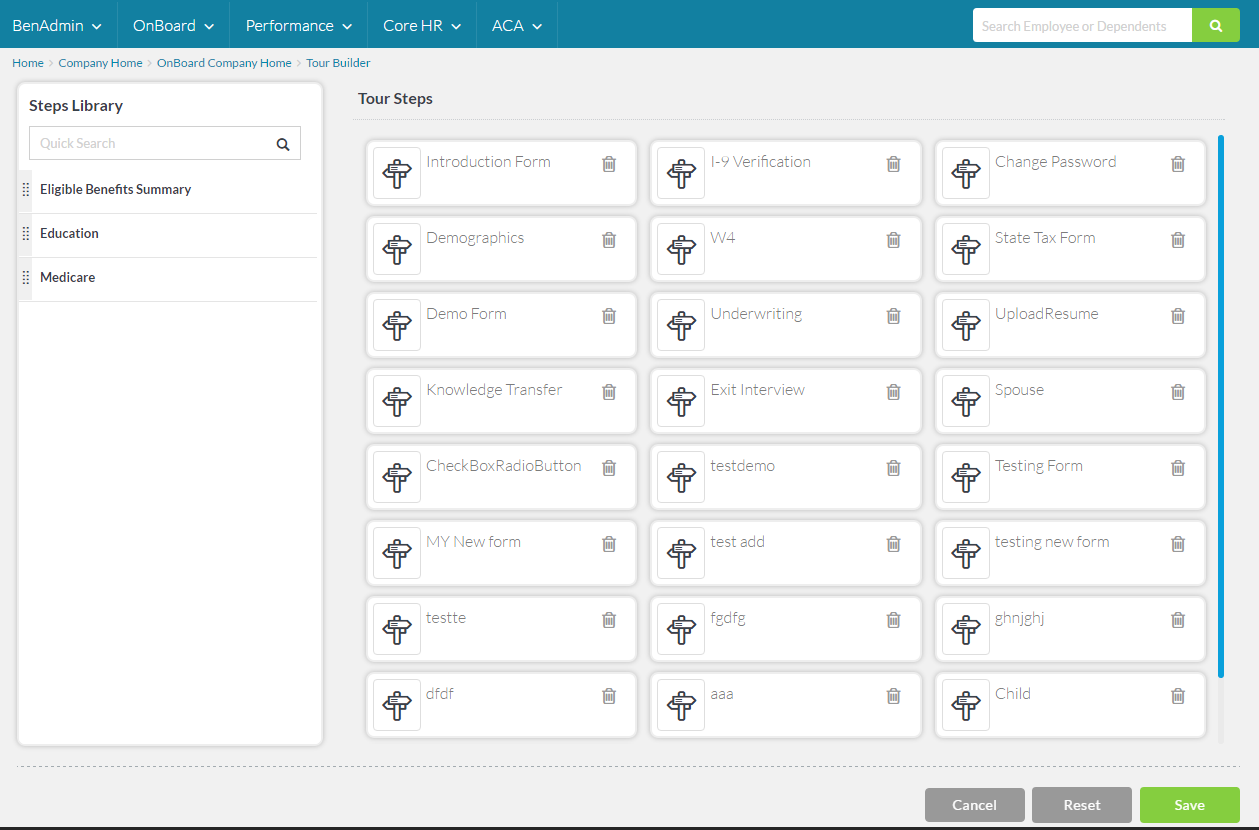Click the green search magnifier button
1259x830 pixels.
tap(1216, 26)
